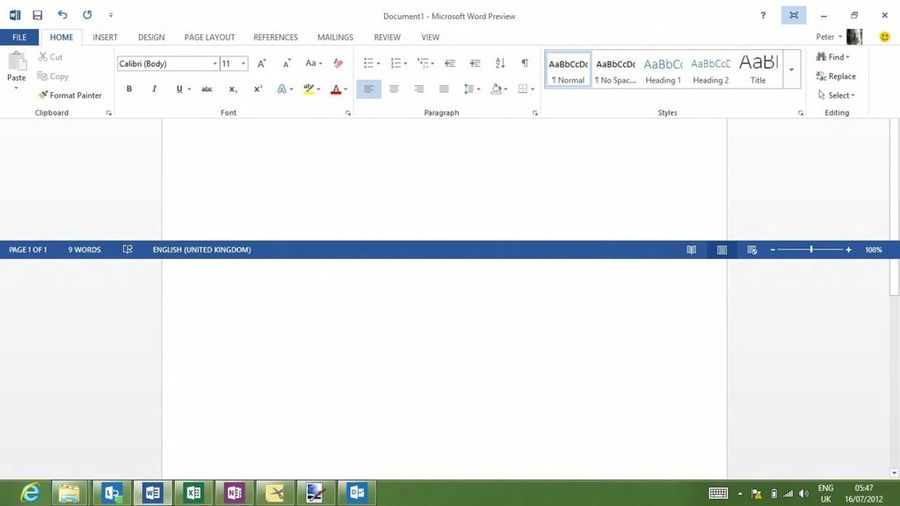Screen dimensions: 900x506
Task: Click the Format Painter tool
Action: click(70, 95)
